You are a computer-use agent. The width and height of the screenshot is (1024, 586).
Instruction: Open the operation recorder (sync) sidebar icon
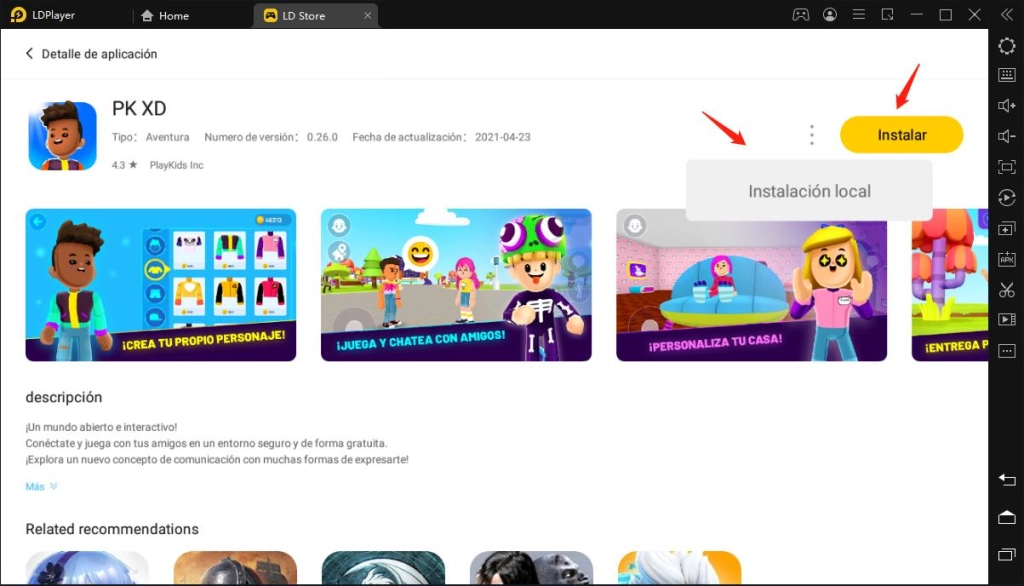pos(1006,197)
